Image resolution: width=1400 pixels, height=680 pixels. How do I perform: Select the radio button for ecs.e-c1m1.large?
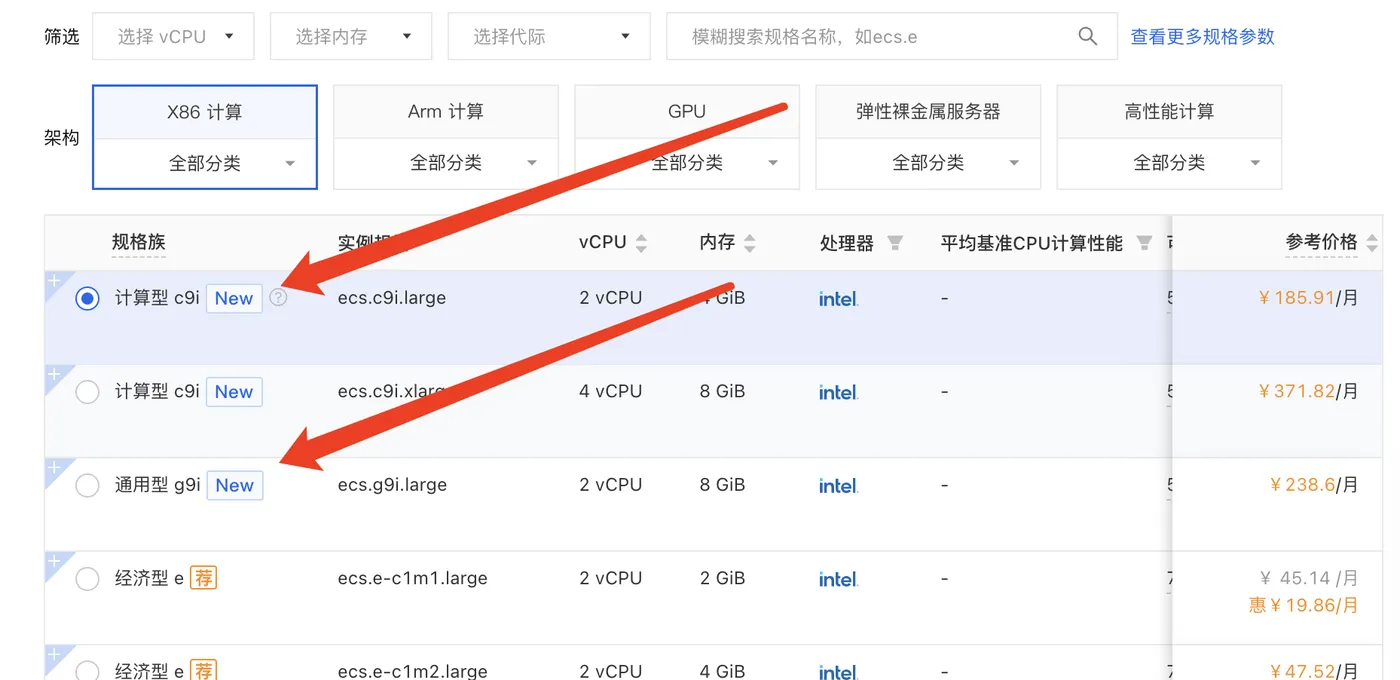(x=87, y=578)
